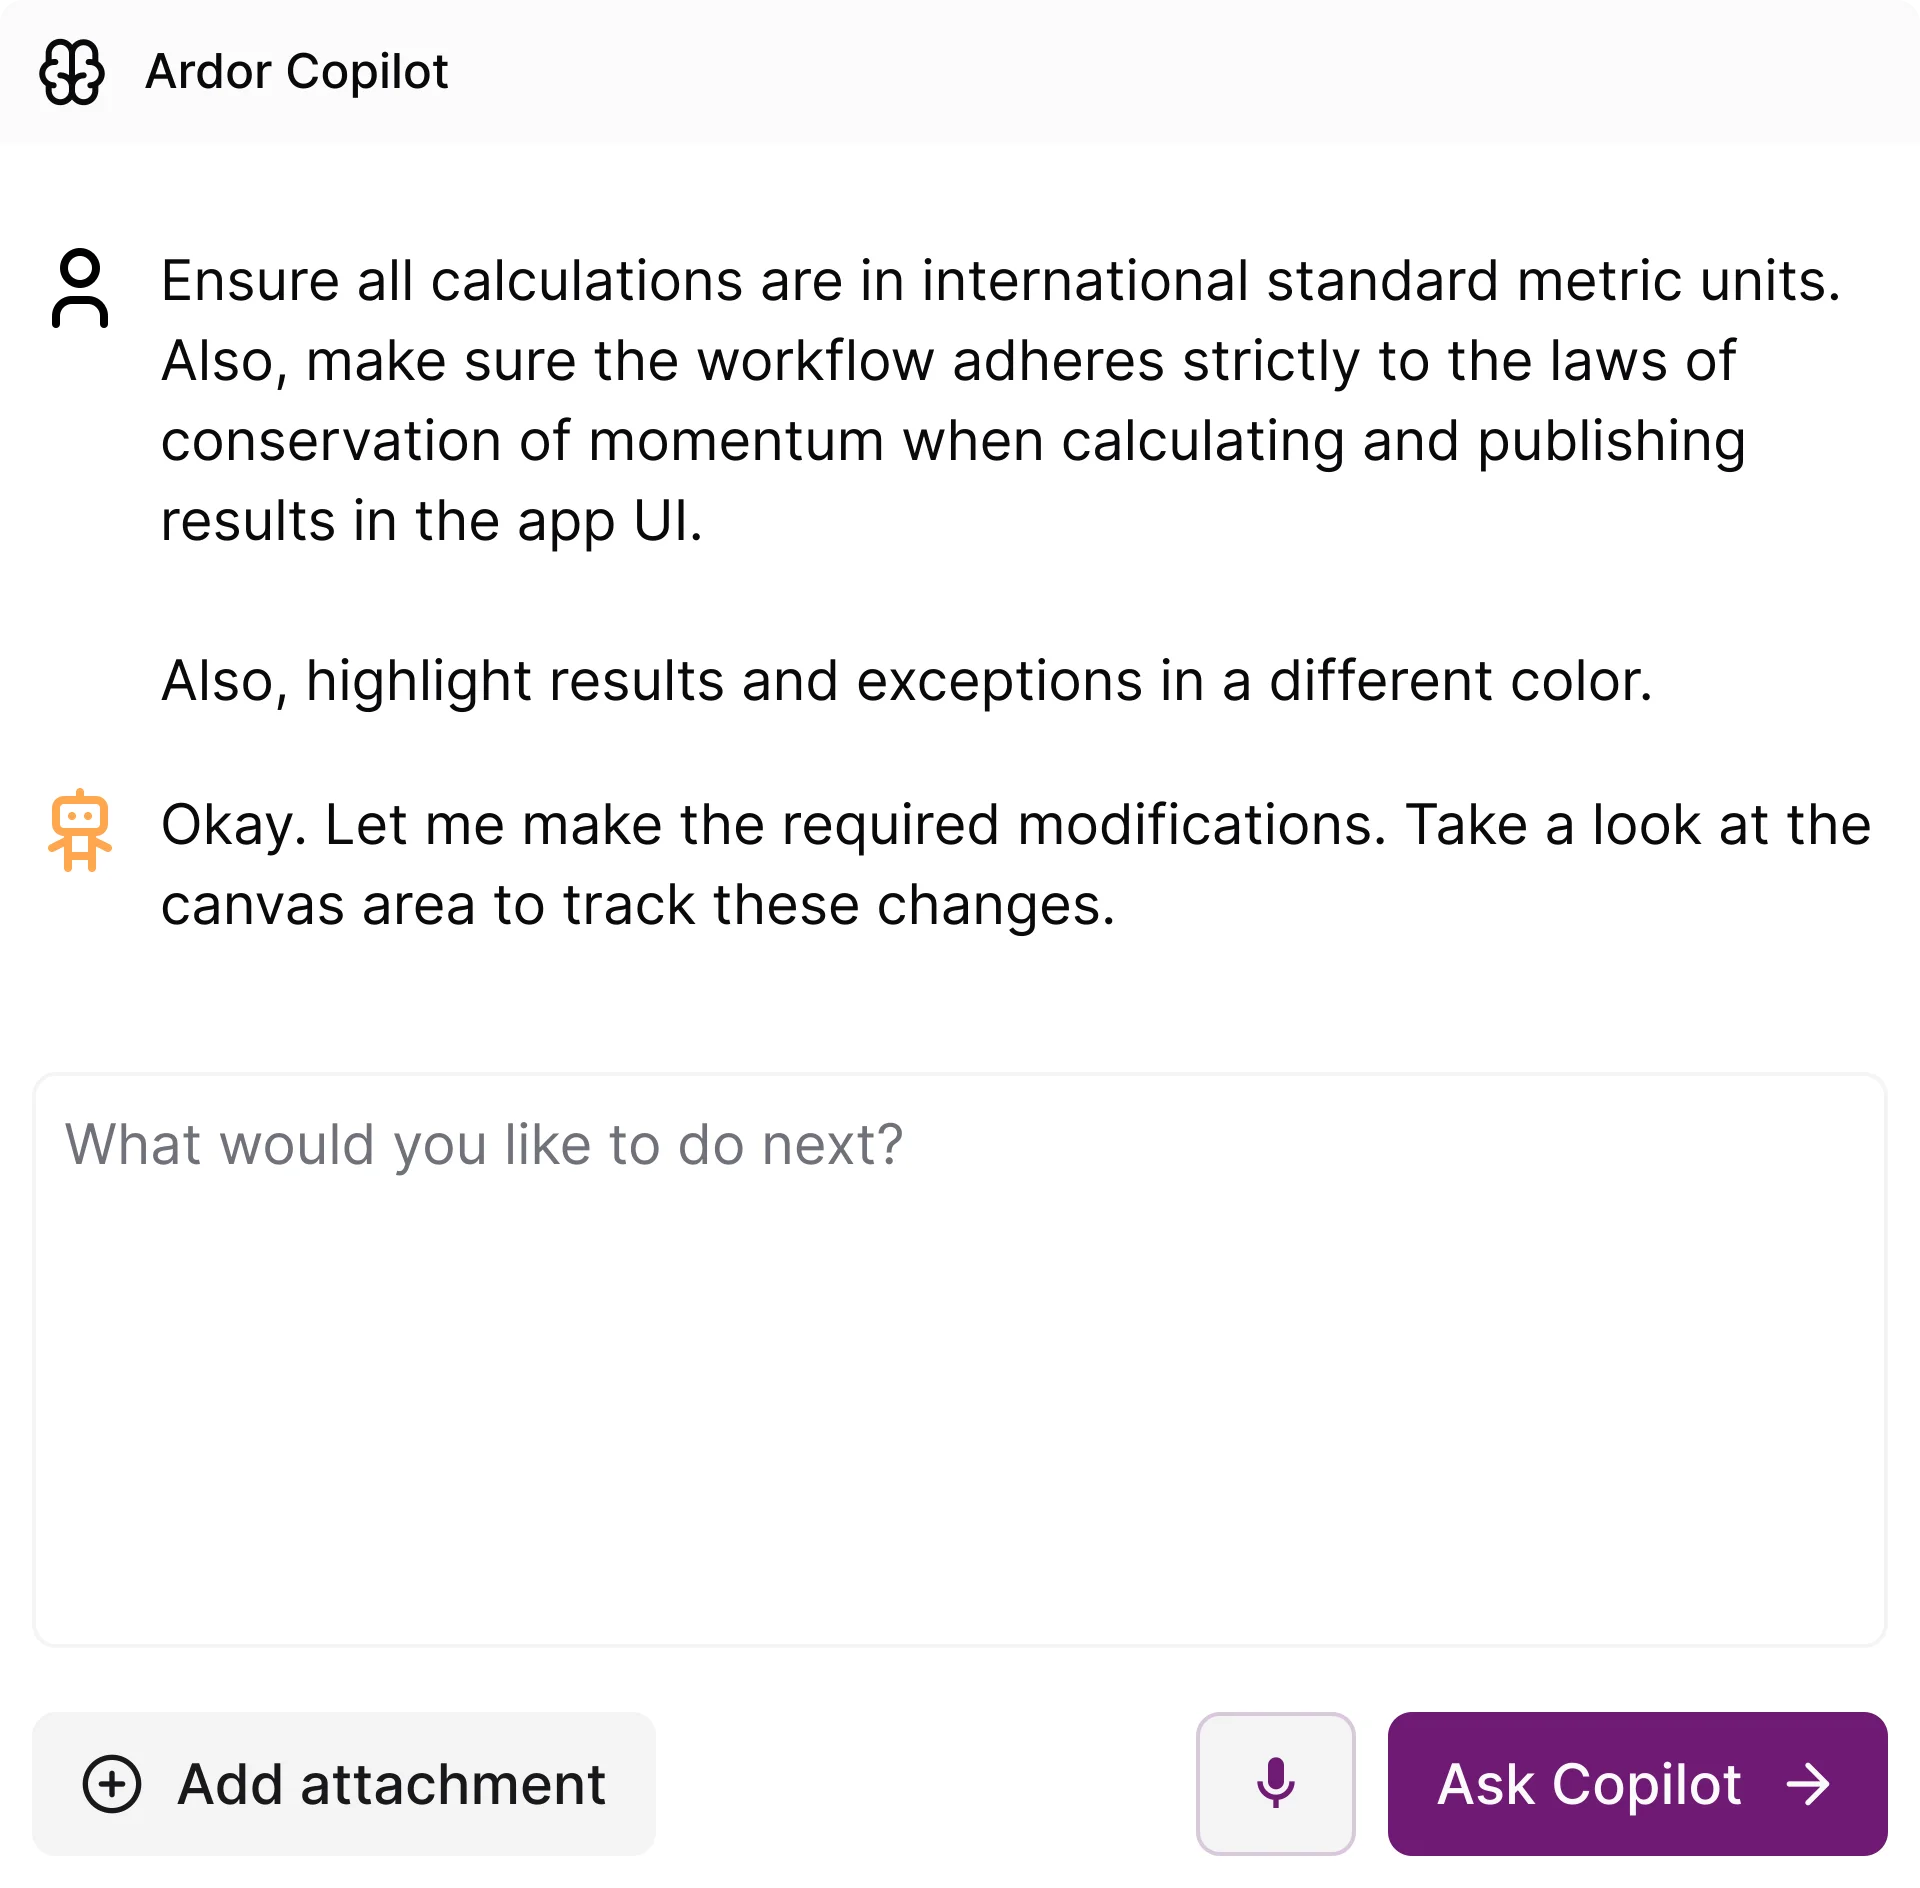Click the 'Ardor Copilot' panel title

pos(297,72)
